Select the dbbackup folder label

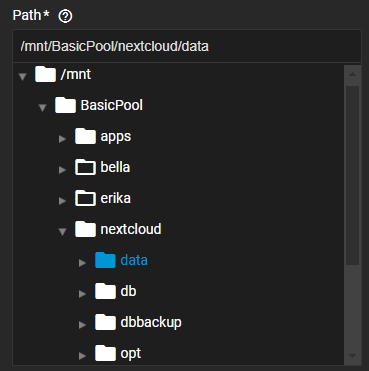point(151,323)
